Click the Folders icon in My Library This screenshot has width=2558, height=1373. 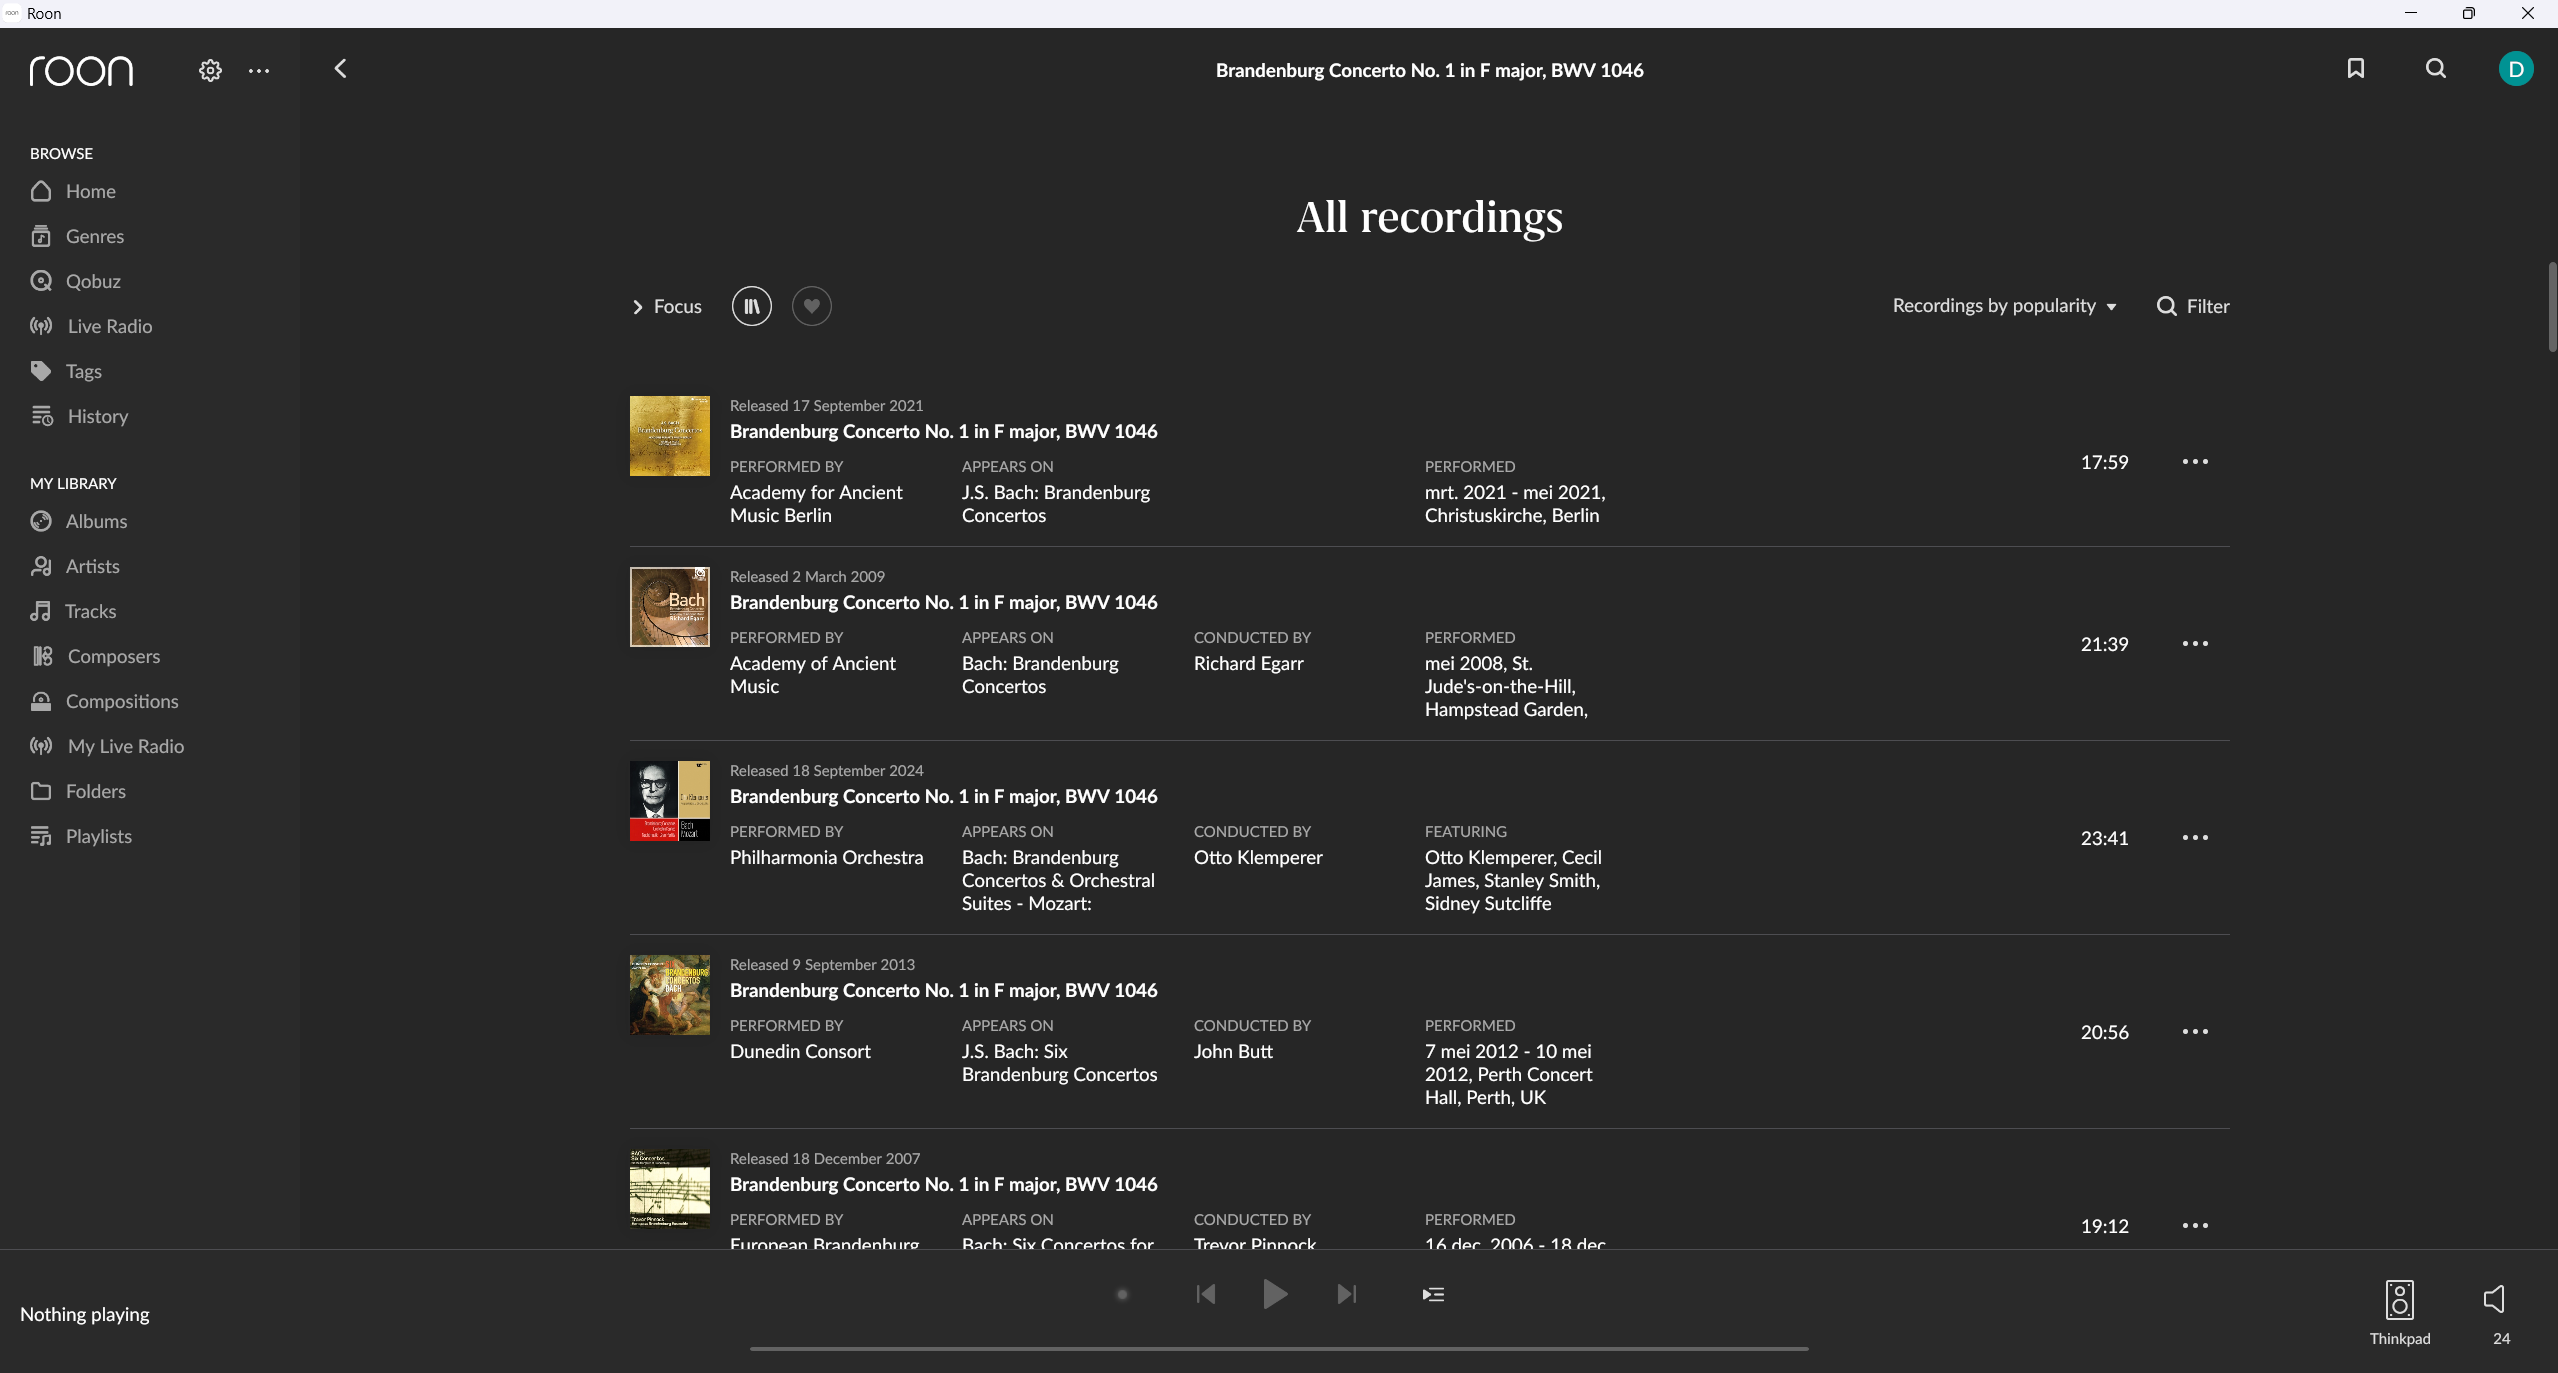pyautogui.click(x=41, y=791)
